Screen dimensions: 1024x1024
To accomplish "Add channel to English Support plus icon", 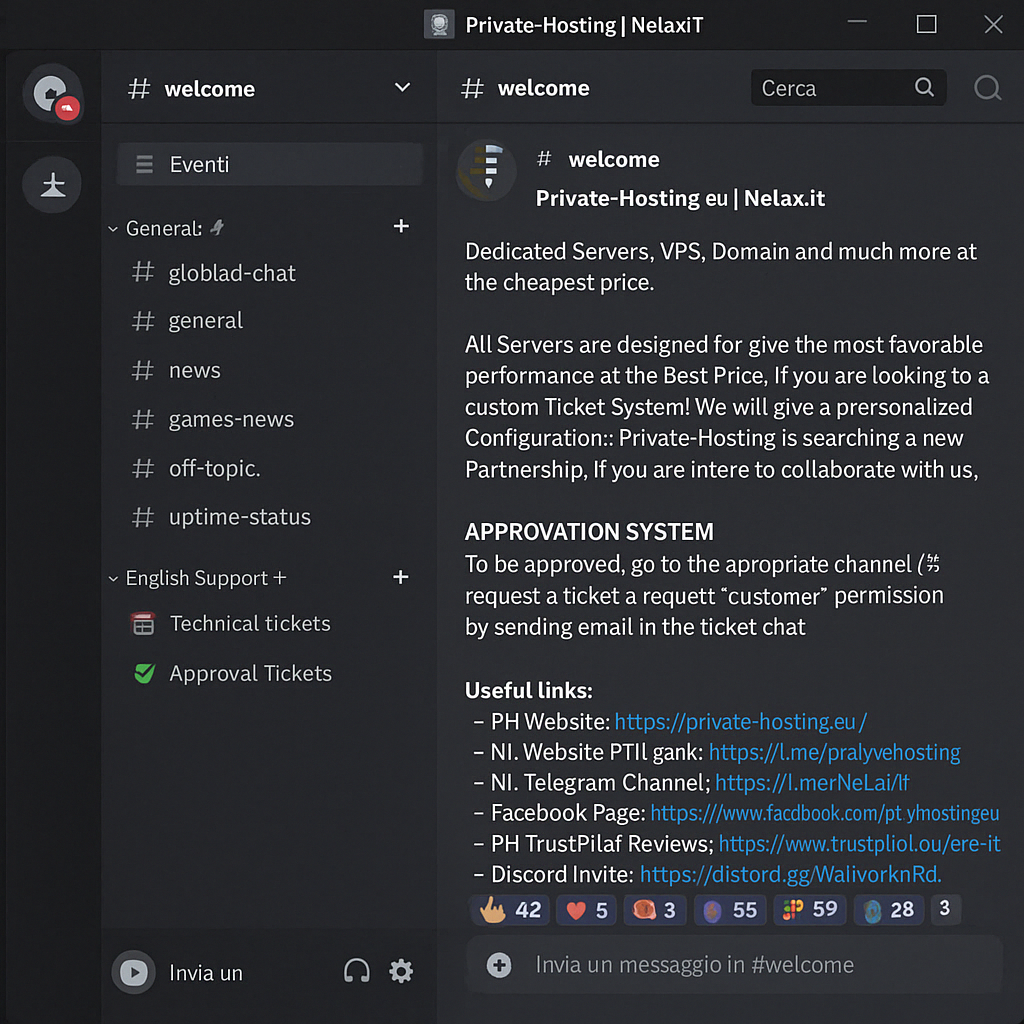I will pos(401,577).
